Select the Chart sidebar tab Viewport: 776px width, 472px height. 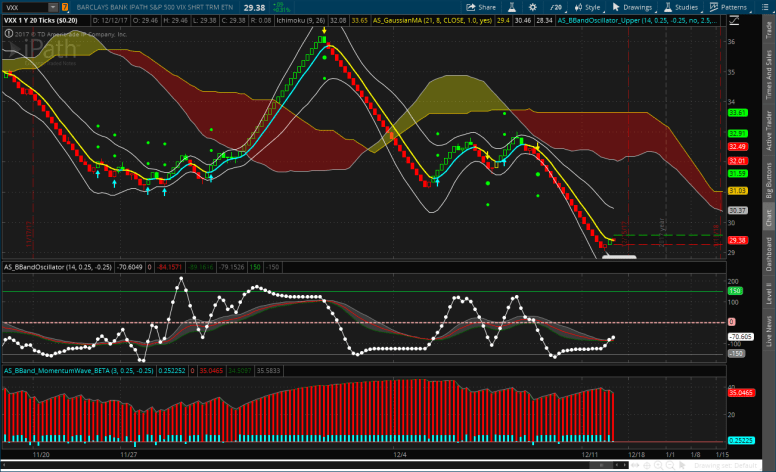coord(768,218)
